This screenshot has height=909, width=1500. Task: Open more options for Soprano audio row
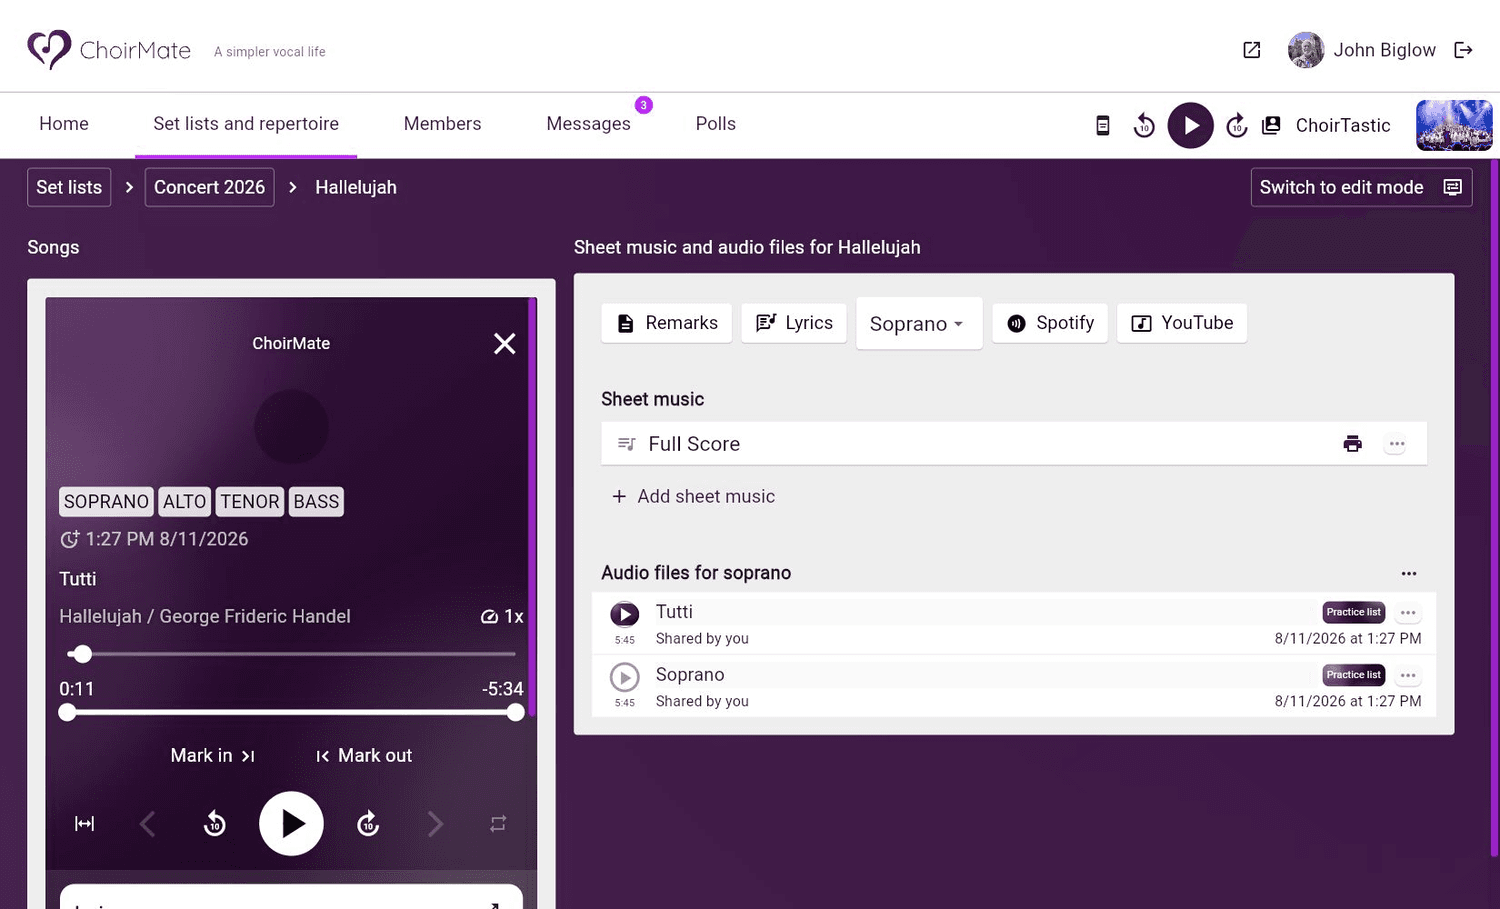click(x=1408, y=676)
